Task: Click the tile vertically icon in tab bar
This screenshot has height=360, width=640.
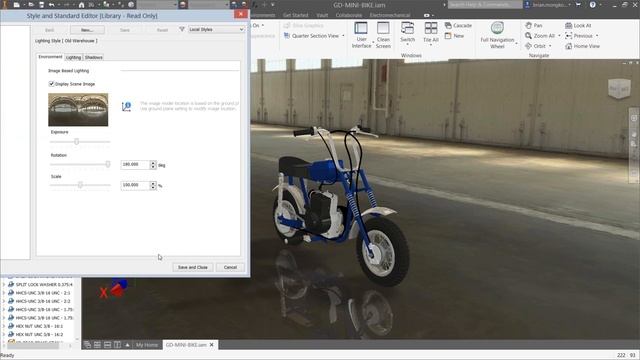Action: coord(117,345)
